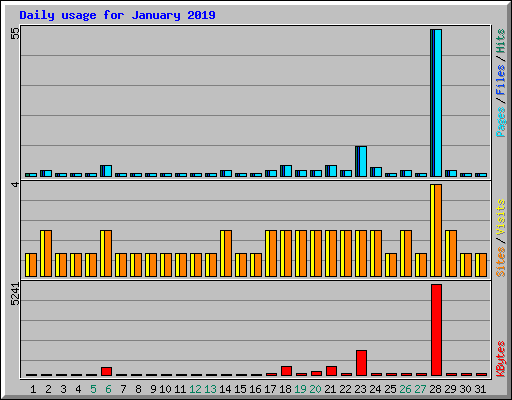Select green weekend day label '6'
Image resolution: width=512 pixels, height=400 pixels.
pos(108,389)
